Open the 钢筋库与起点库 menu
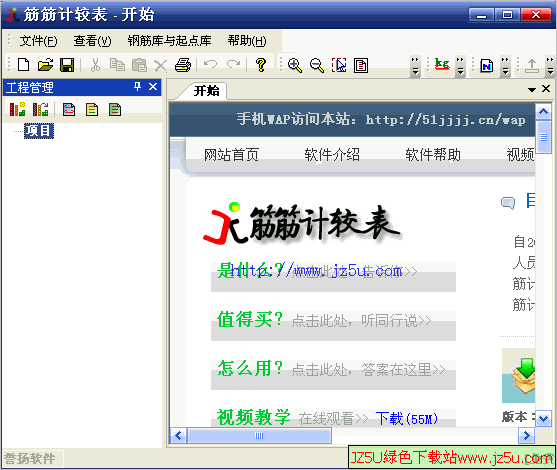 point(169,41)
